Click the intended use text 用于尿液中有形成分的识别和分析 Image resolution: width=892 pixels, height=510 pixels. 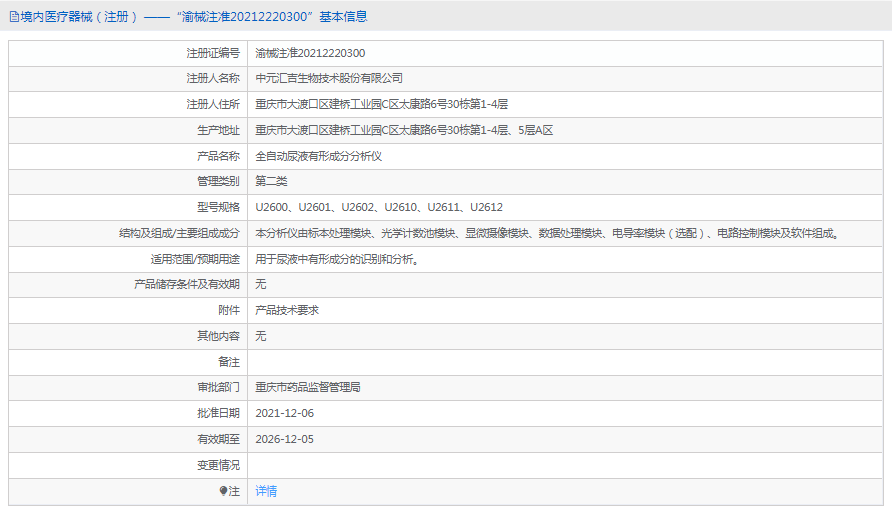tap(337, 259)
